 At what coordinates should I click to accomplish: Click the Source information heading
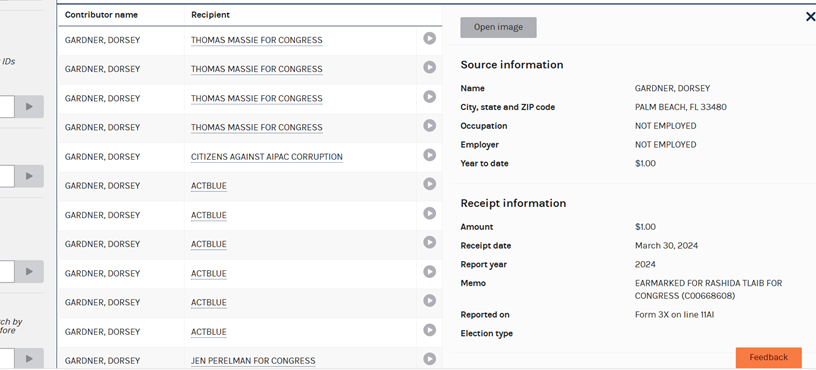click(512, 65)
